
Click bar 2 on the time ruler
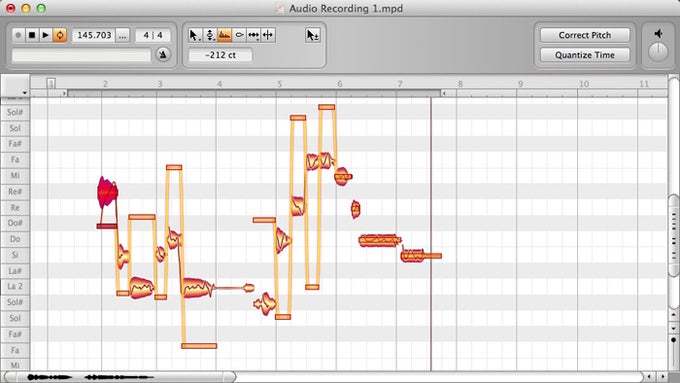105,84
